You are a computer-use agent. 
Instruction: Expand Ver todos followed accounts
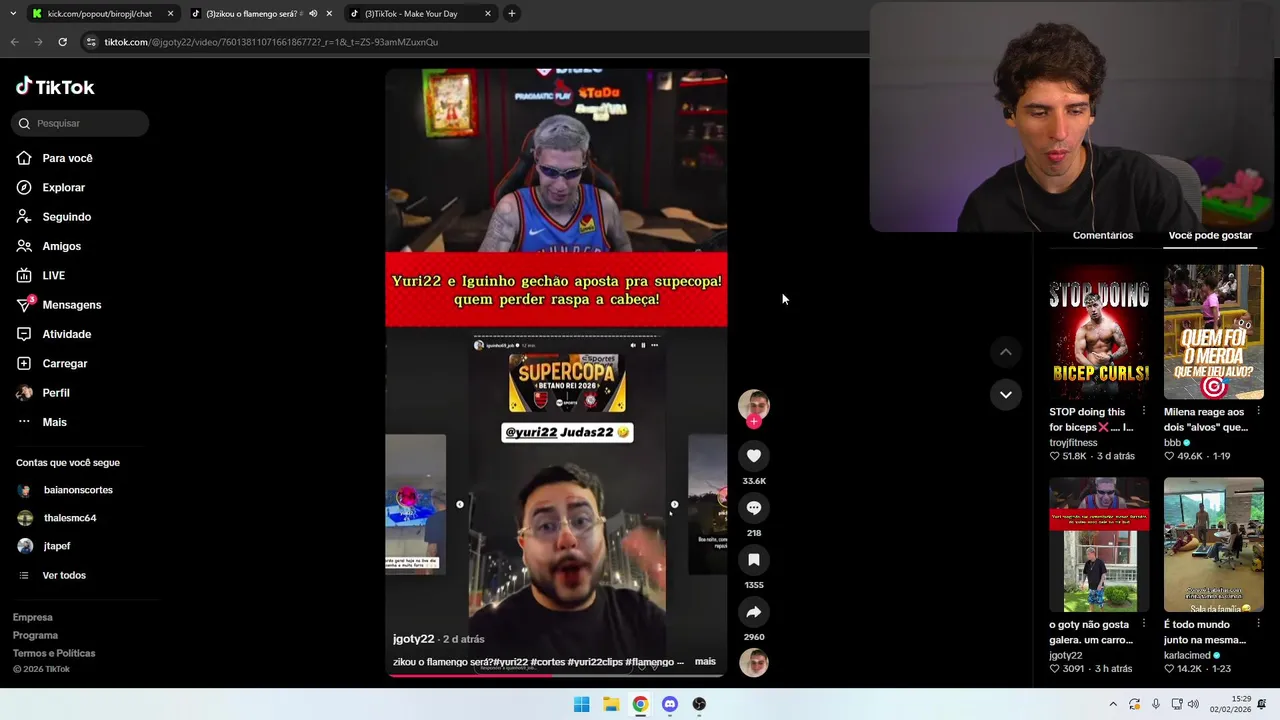coord(64,575)
